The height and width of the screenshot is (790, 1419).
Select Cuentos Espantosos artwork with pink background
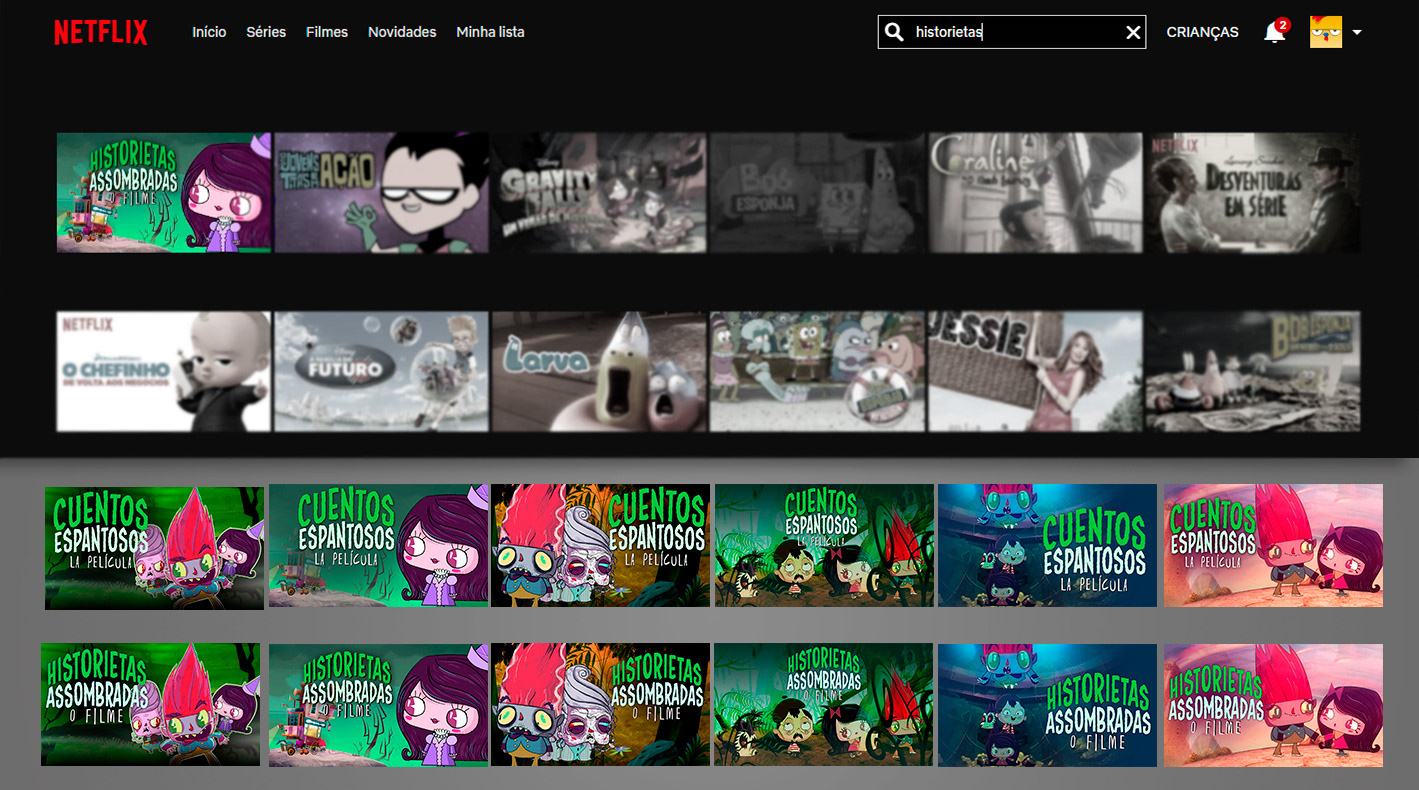point(1274,546)
